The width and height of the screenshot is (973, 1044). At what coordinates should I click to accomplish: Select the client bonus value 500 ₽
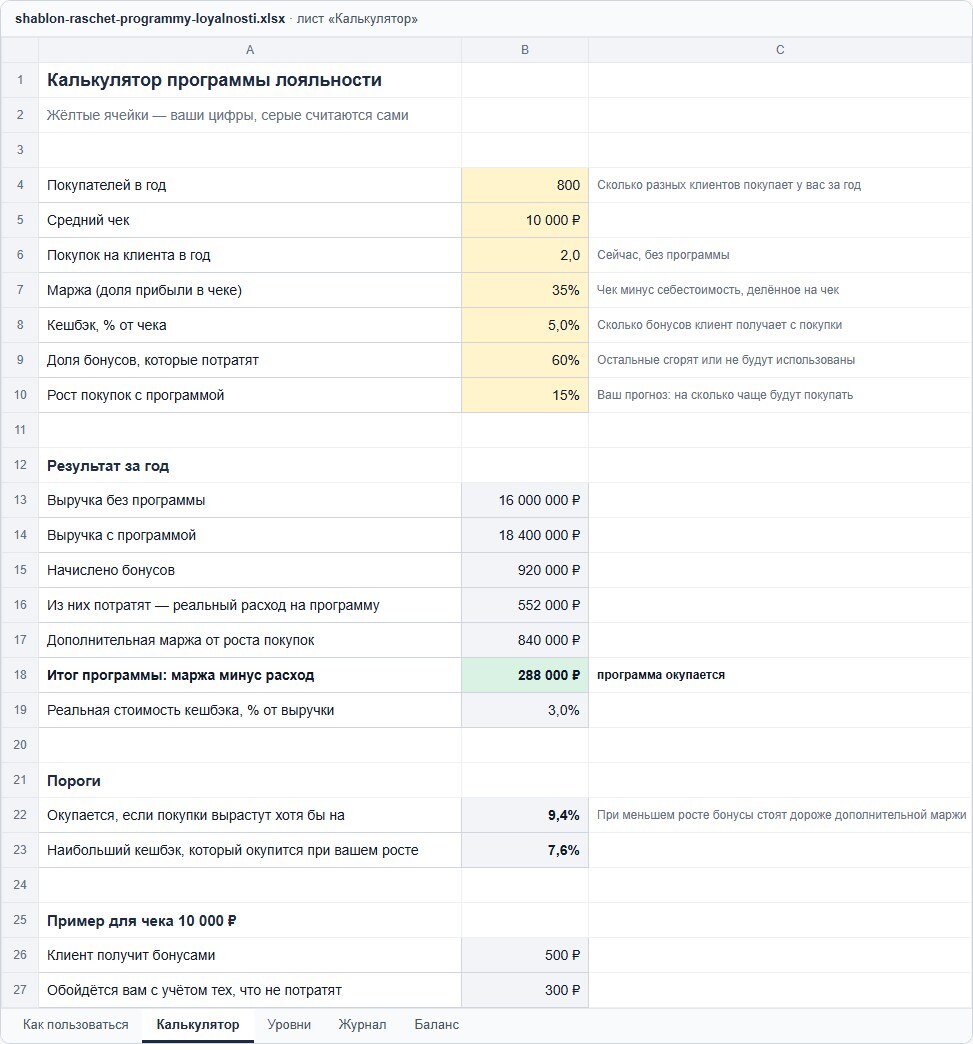525,955
